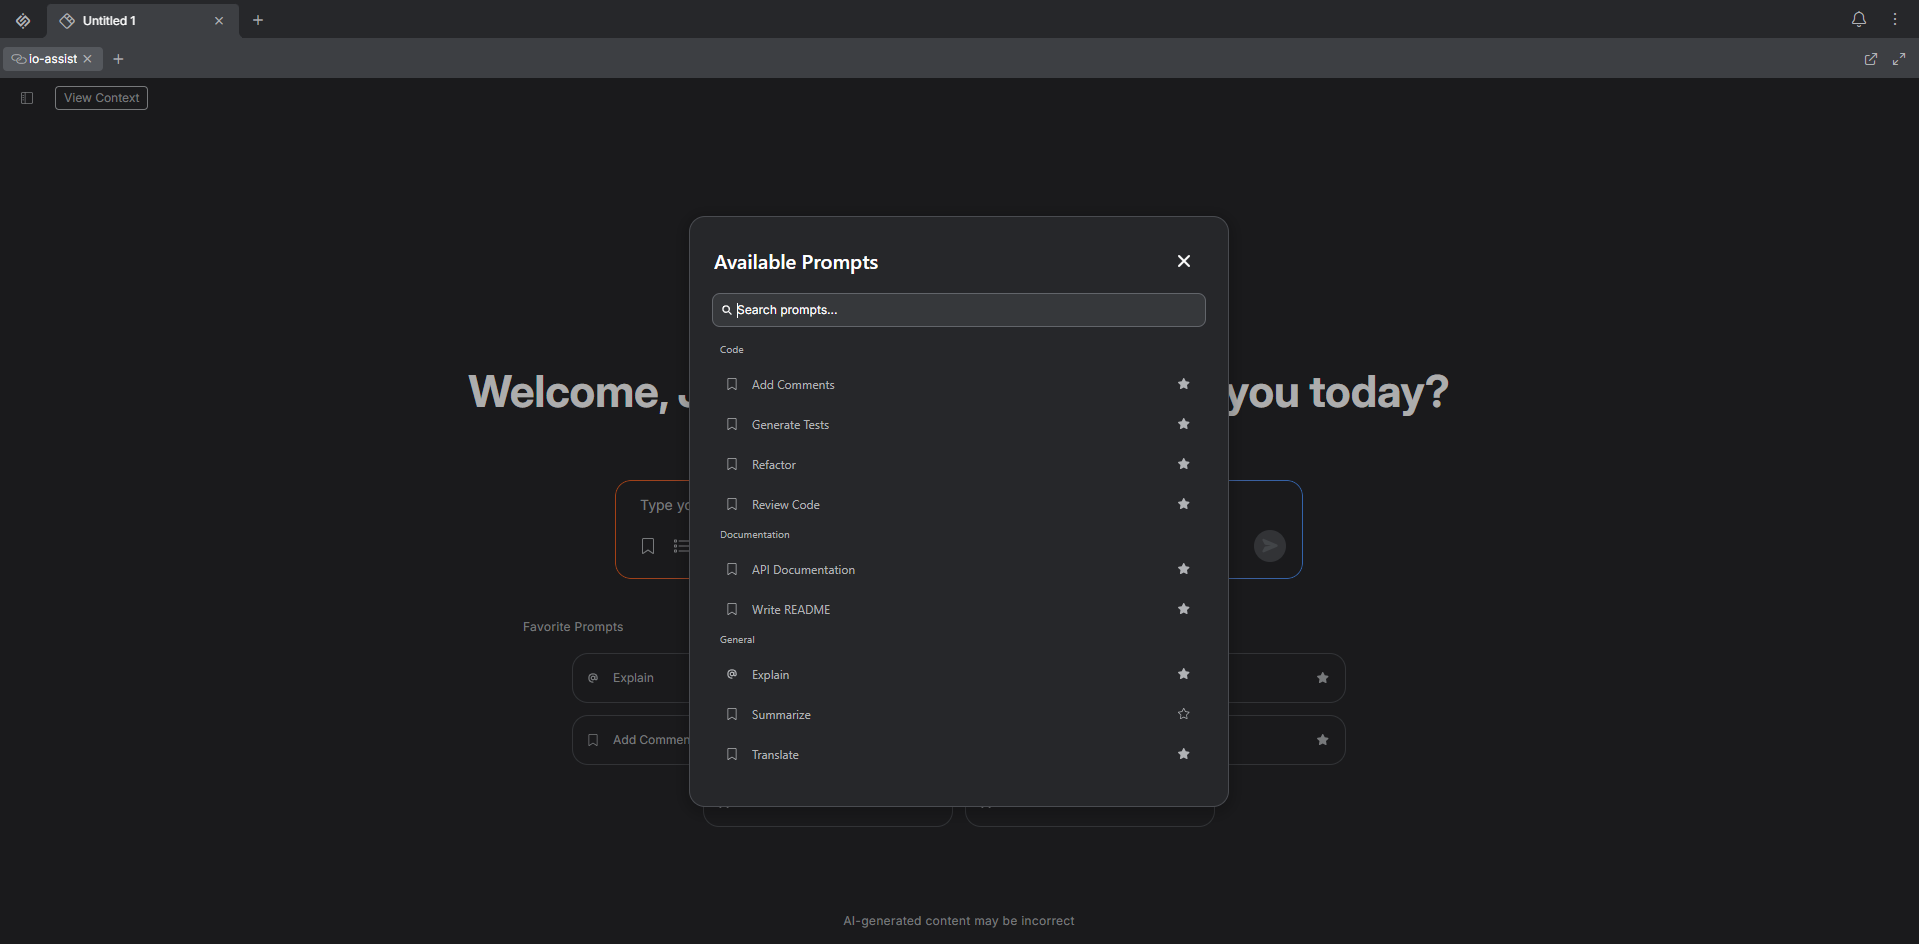
Task: Toggle favorite star for Translate
Action: pos(1183,754)
